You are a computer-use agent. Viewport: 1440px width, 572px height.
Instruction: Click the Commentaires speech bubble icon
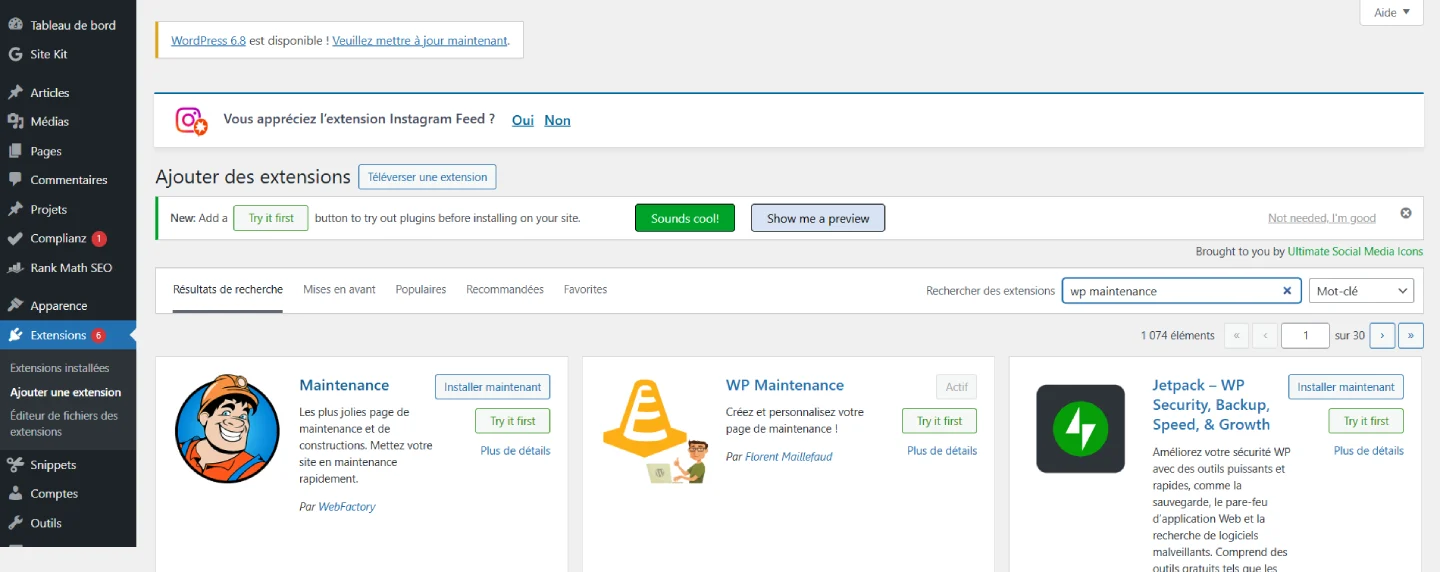[15, 180]
